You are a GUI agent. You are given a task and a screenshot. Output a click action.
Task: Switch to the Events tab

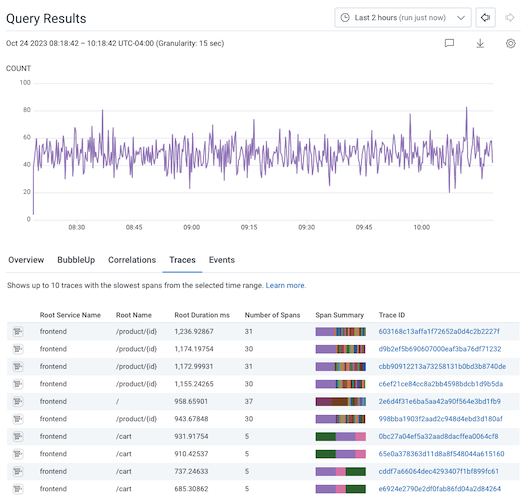[x=222, y=260]
